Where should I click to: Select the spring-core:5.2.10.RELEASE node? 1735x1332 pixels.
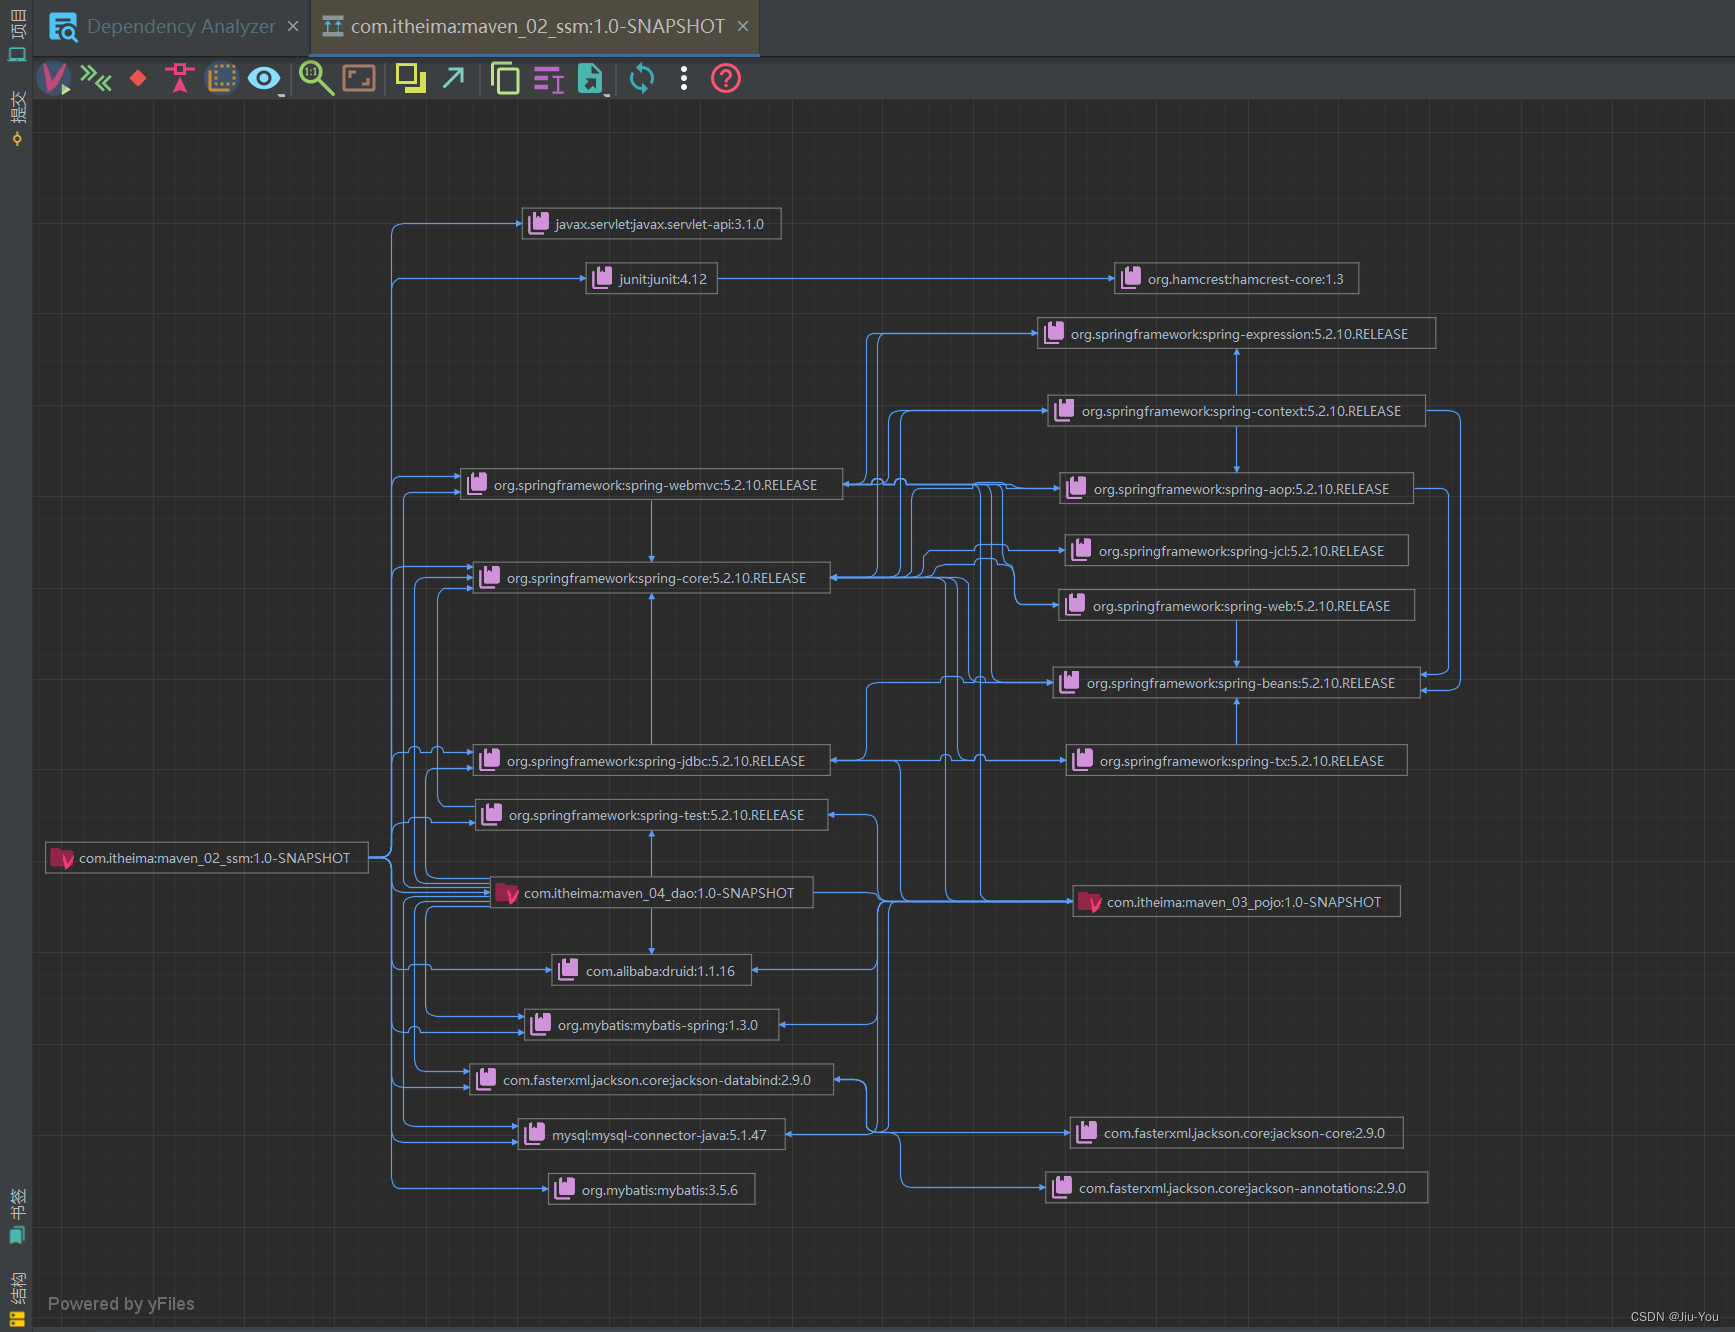tap(651, 578)
